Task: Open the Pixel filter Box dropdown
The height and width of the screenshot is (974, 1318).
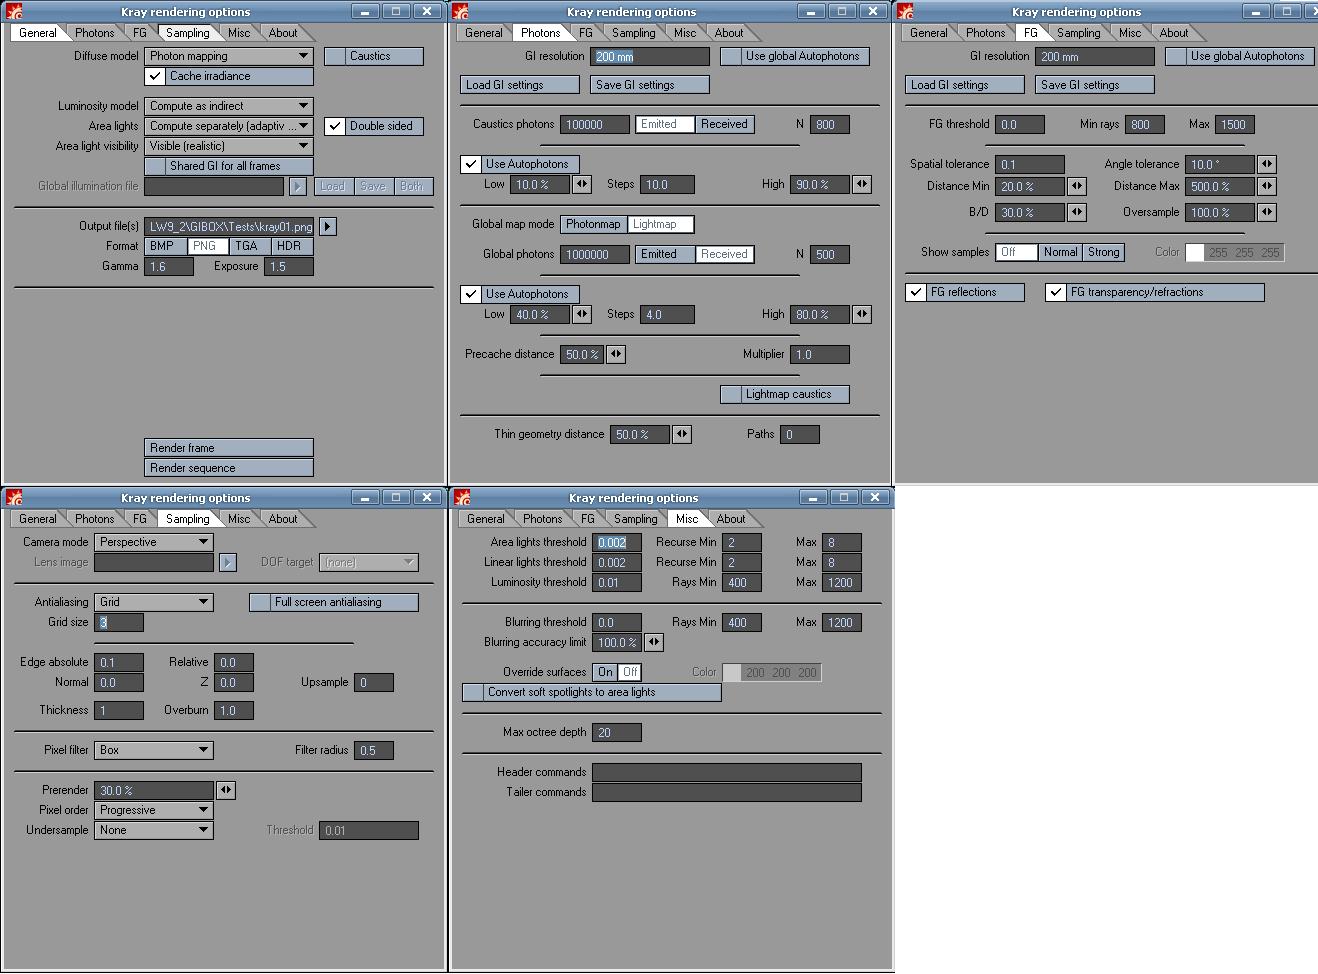Action: coord(154,750)
